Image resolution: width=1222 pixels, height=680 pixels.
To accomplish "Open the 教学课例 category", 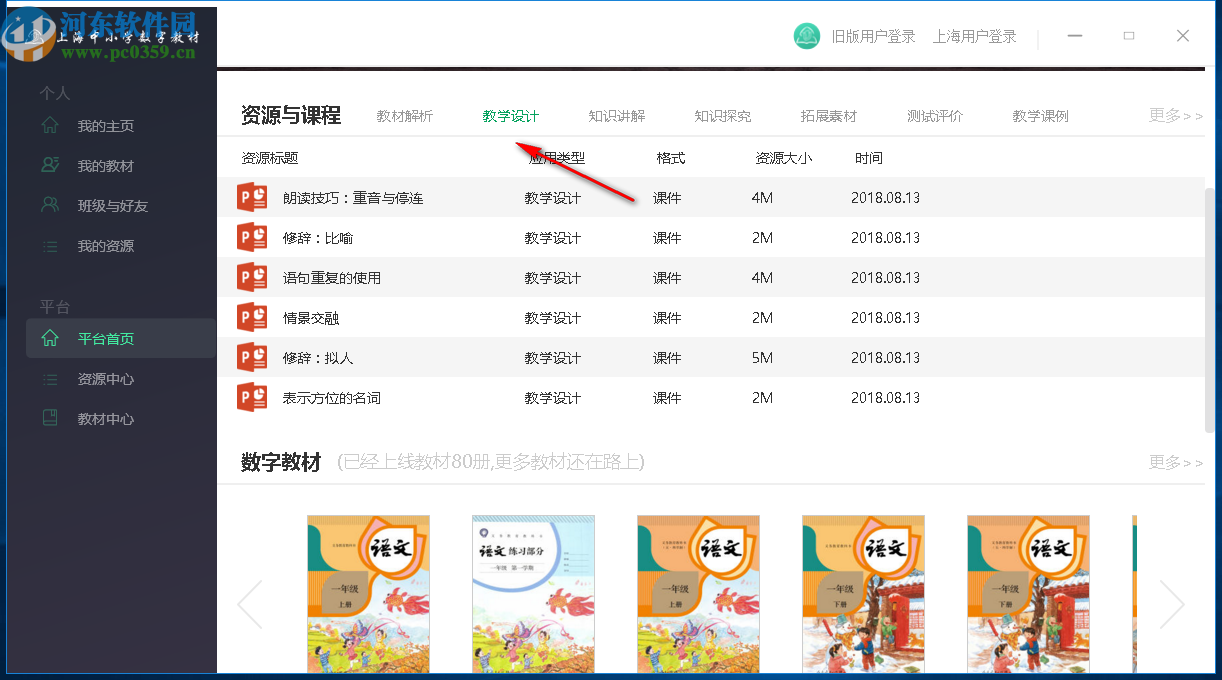I will (x=1041, y=115).
